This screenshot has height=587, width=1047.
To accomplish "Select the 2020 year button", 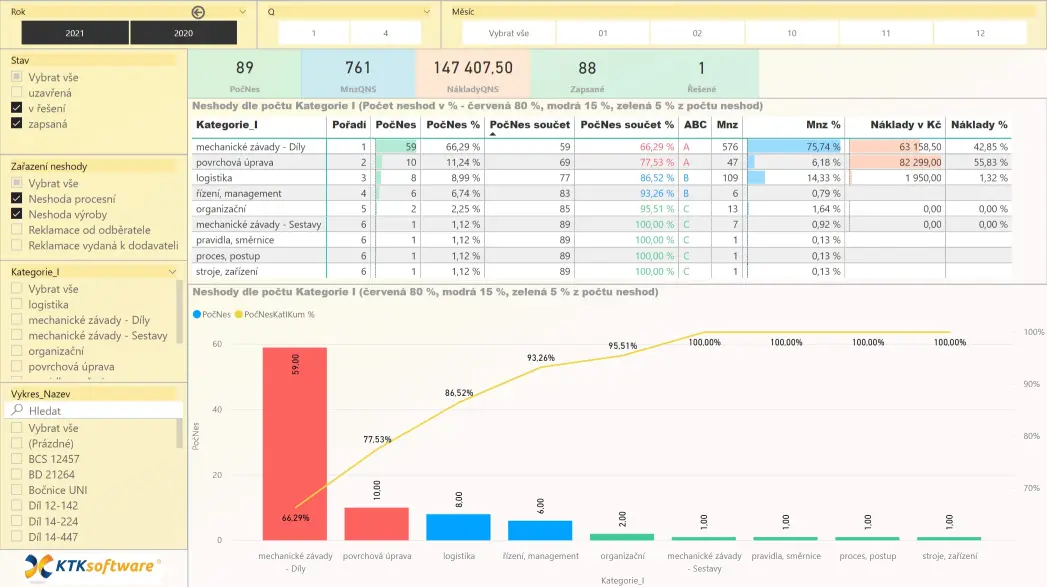I will click(183, 33).
